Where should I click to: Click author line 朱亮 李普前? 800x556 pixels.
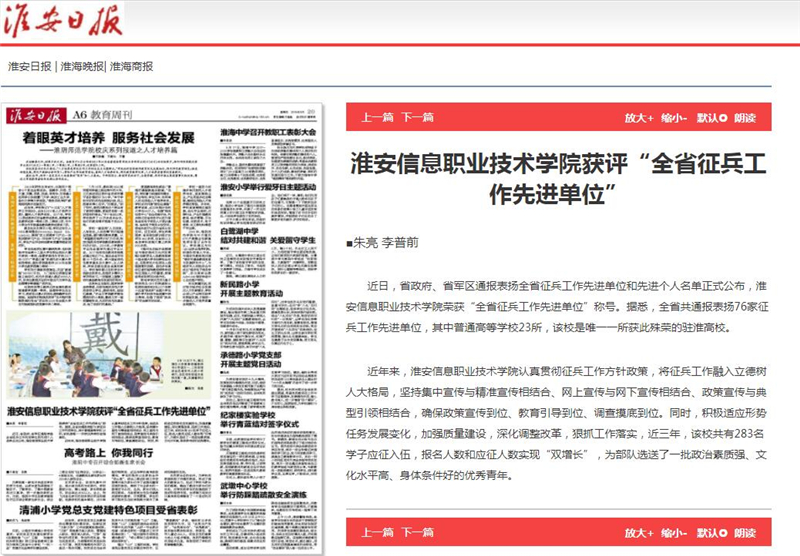click(x=382, y=242)
